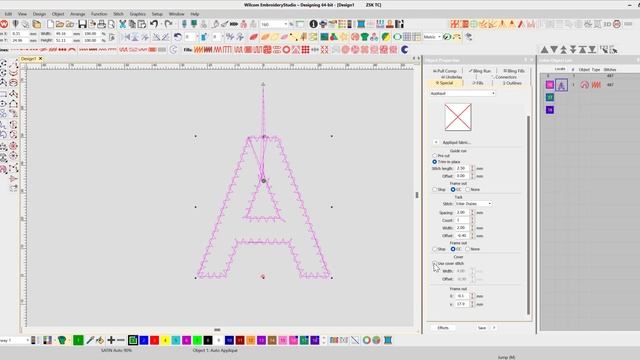Click the Width input field in top toolbar

tap(63, 33)
